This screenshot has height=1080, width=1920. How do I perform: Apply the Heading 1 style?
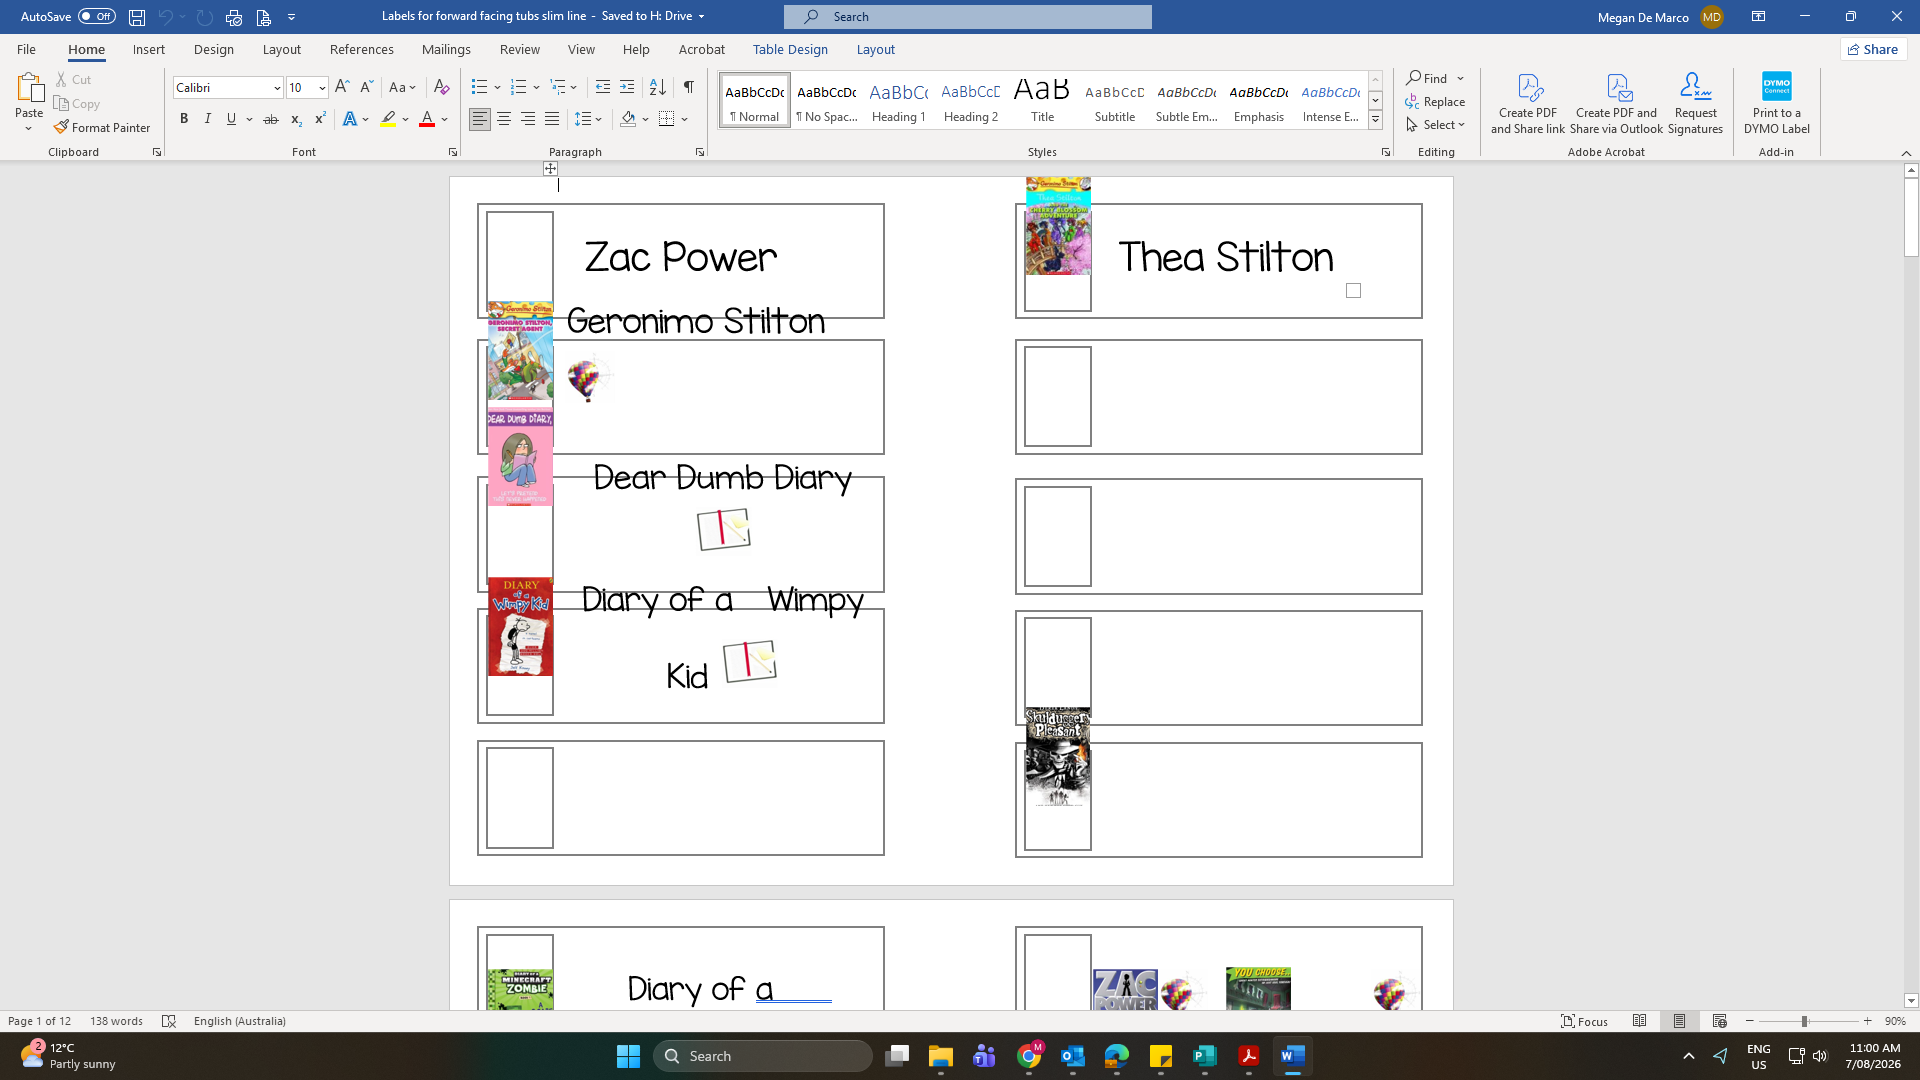click(x=899, y=100)
